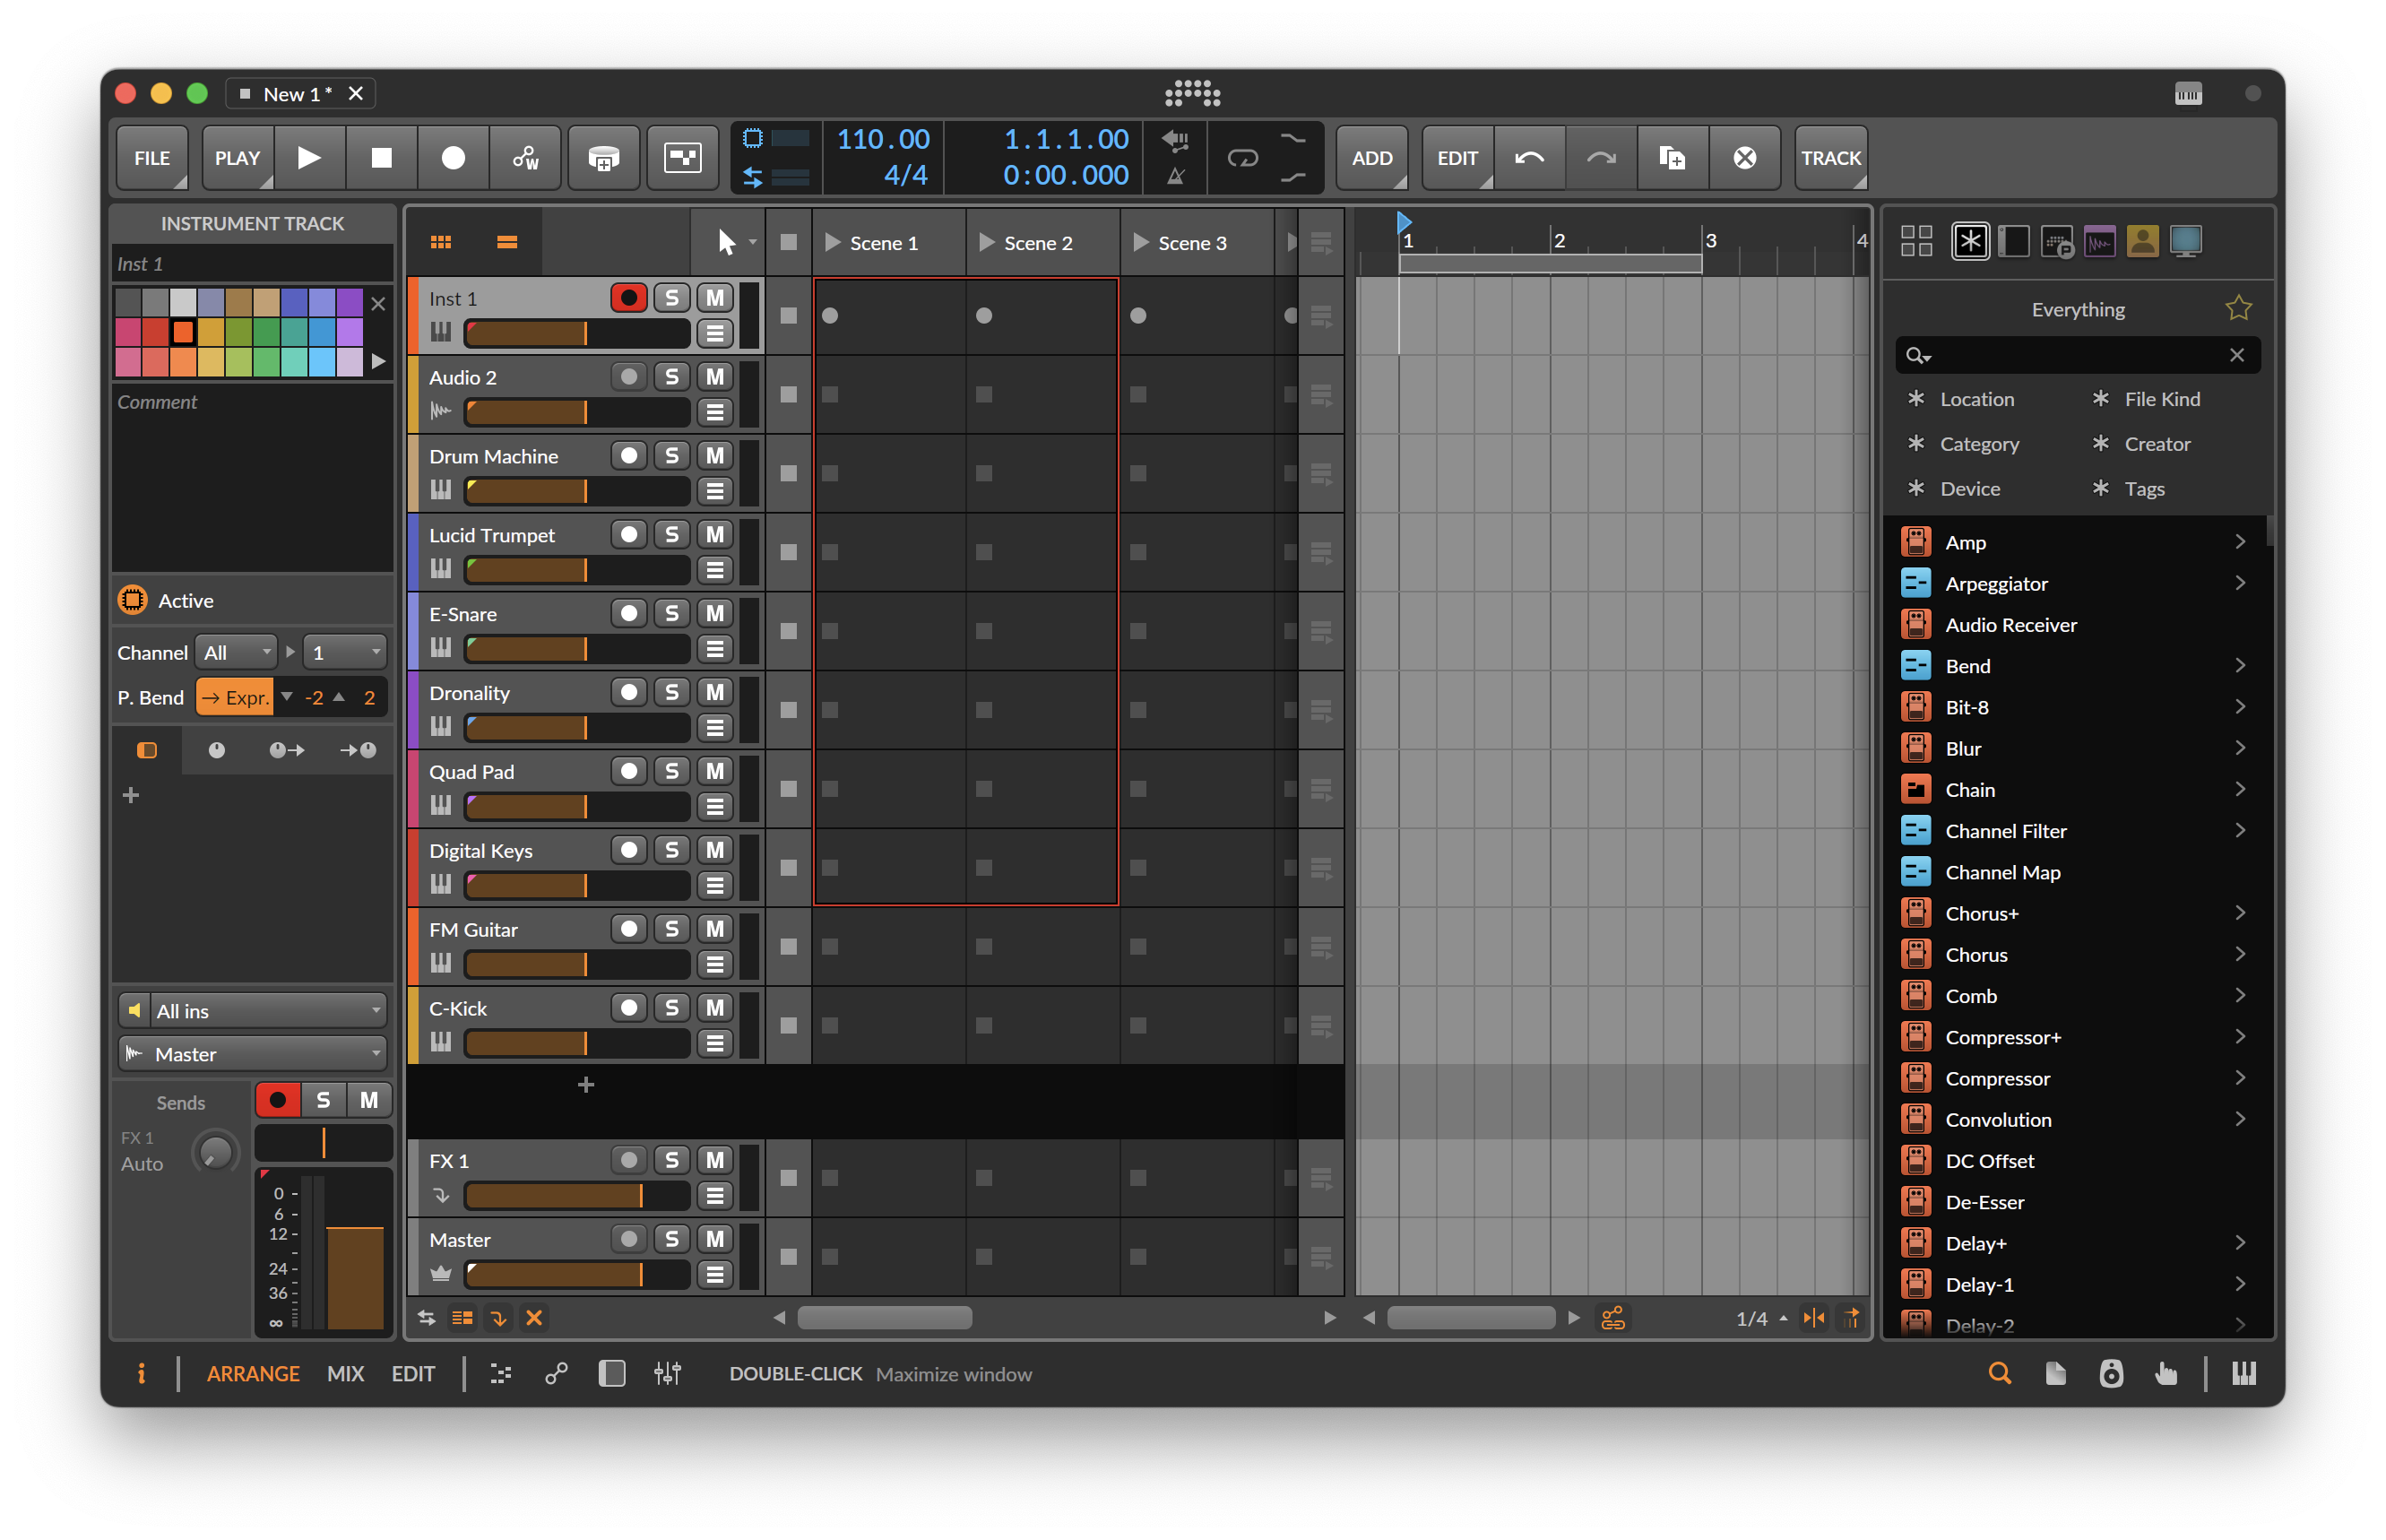Viewport: 2386px width, 1540px height.
Task: Launch Scene 2
Action: (987, 243)
